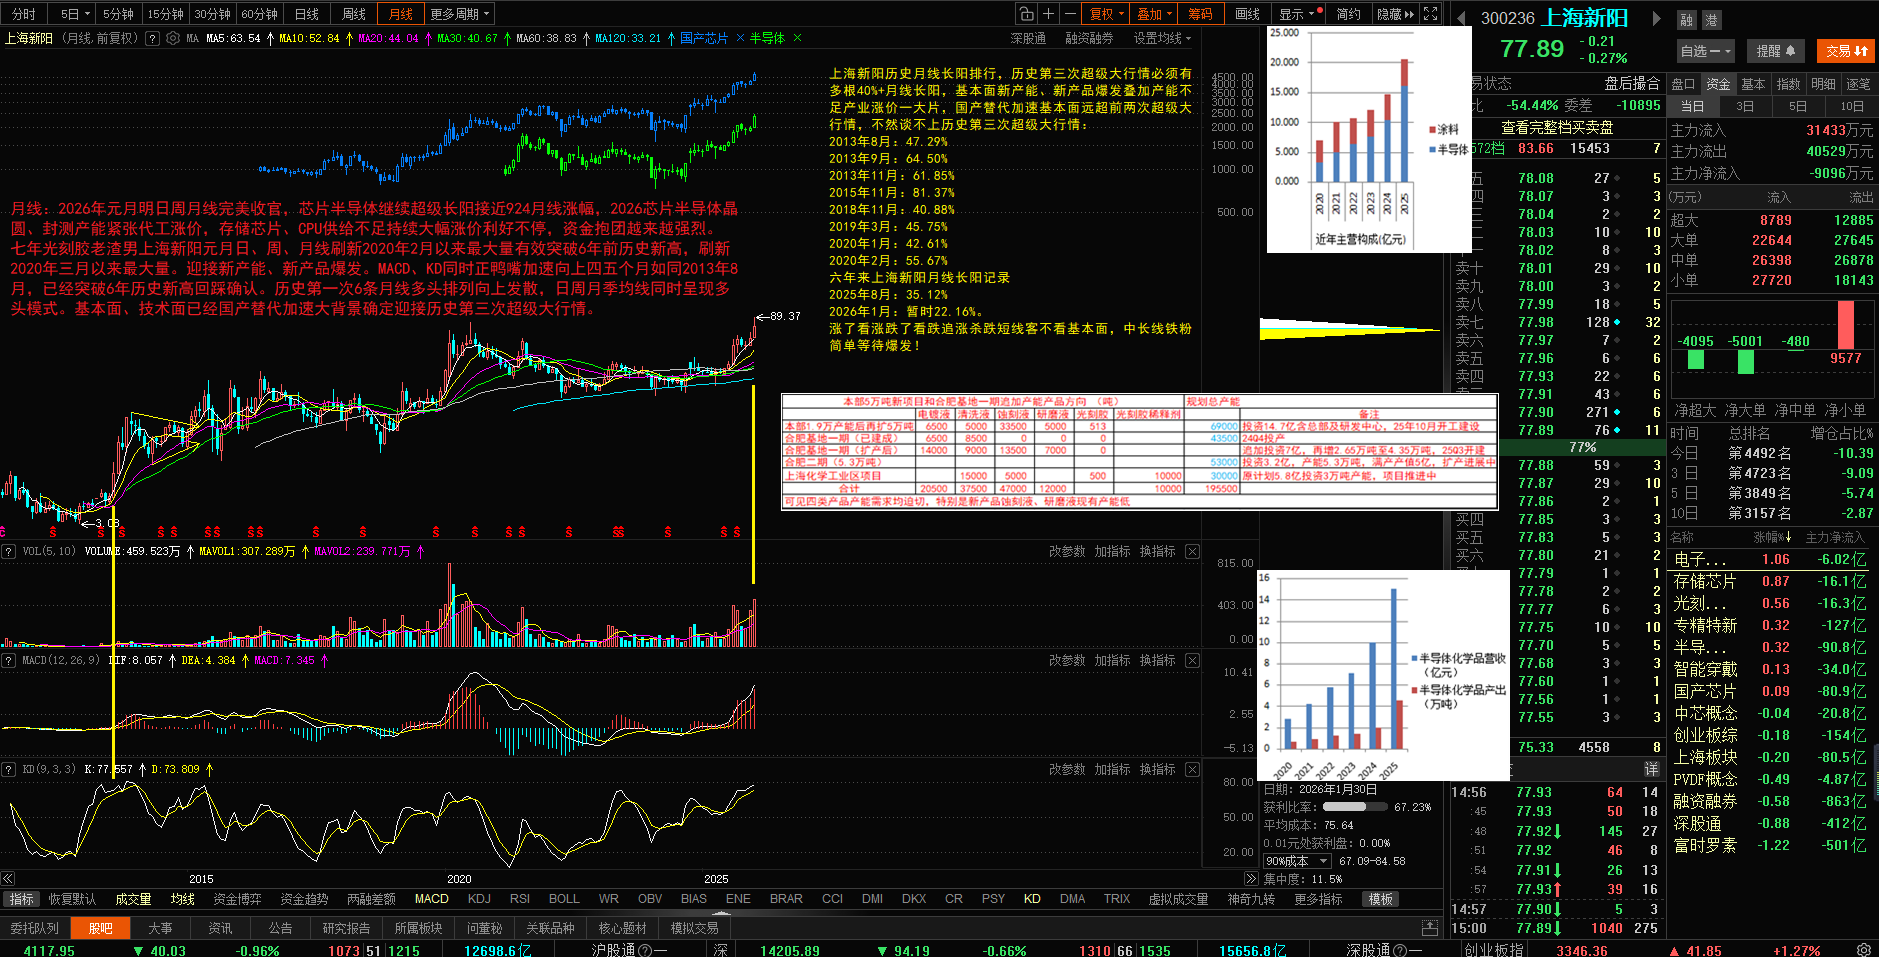
Task: Click the 融 margin badge
Action: [x=1687, y=19]
